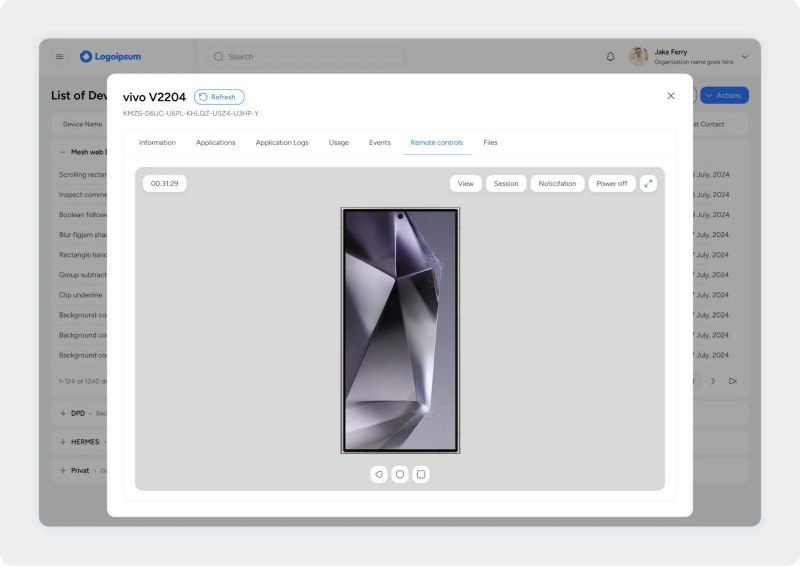Image resolution: width=800 pixels, height=566 pixels.
Task: Click the Logoipsum logo
Action: click(111, 57)
